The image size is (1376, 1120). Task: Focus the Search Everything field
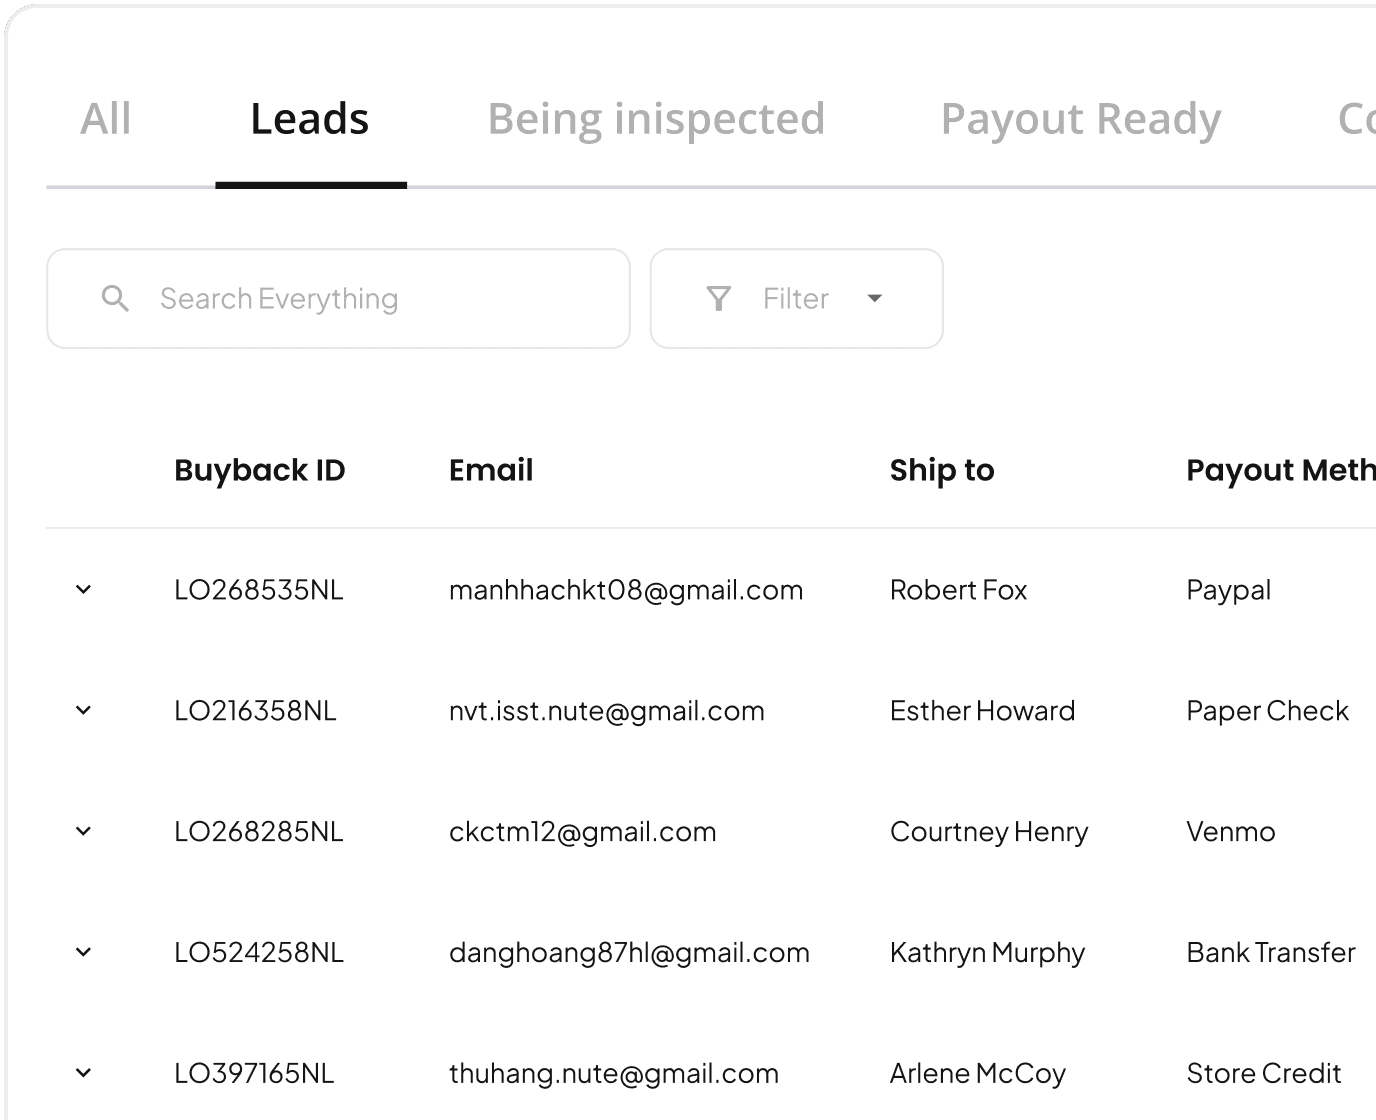(338, 298)
